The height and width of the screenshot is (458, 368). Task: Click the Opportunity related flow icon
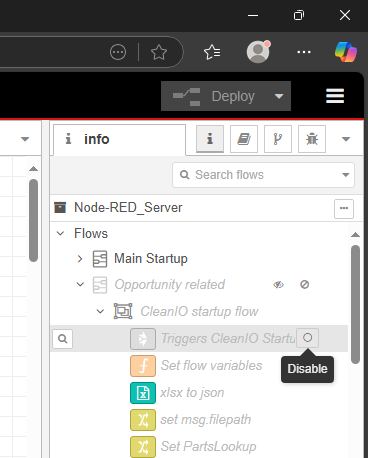click(100, 285)
